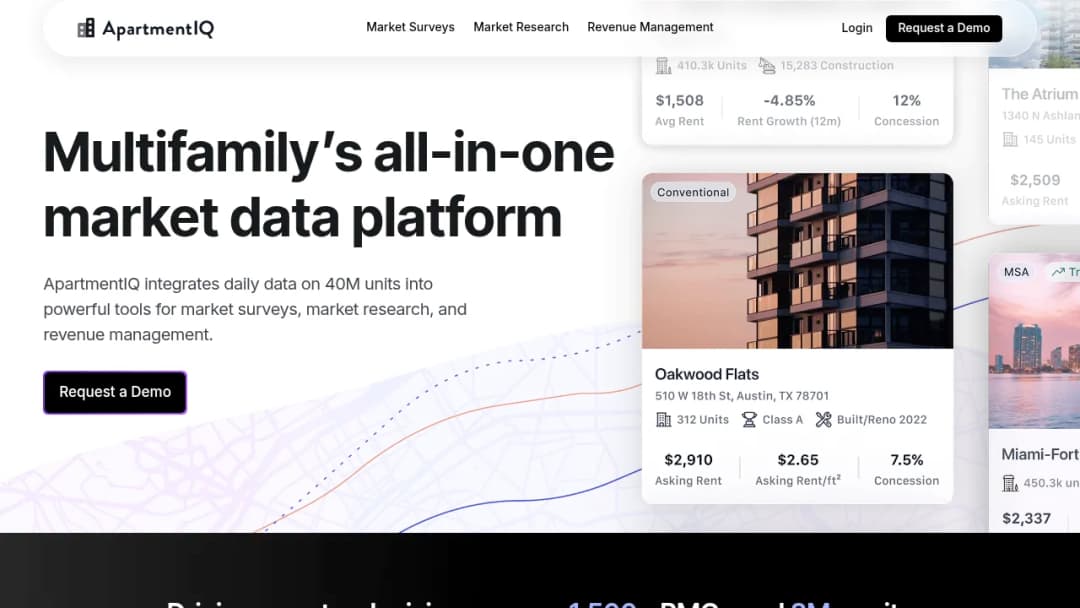Click the building icon next to 410.3k Units

[663, 65]
